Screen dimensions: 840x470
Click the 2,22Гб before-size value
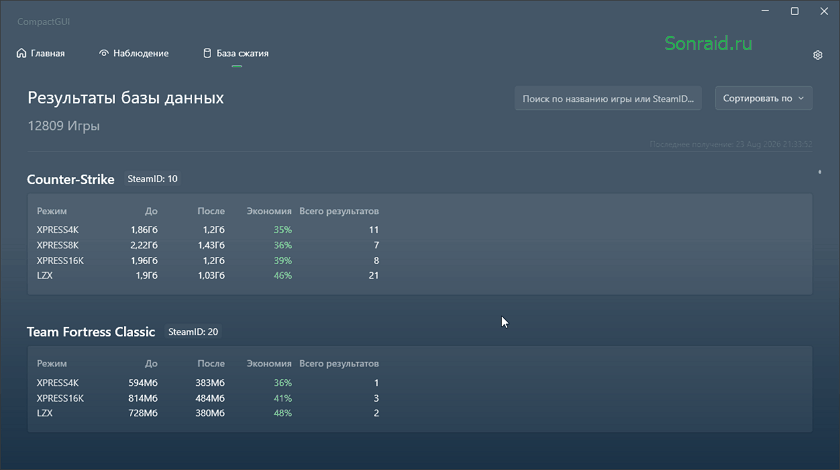click(144, 245)
